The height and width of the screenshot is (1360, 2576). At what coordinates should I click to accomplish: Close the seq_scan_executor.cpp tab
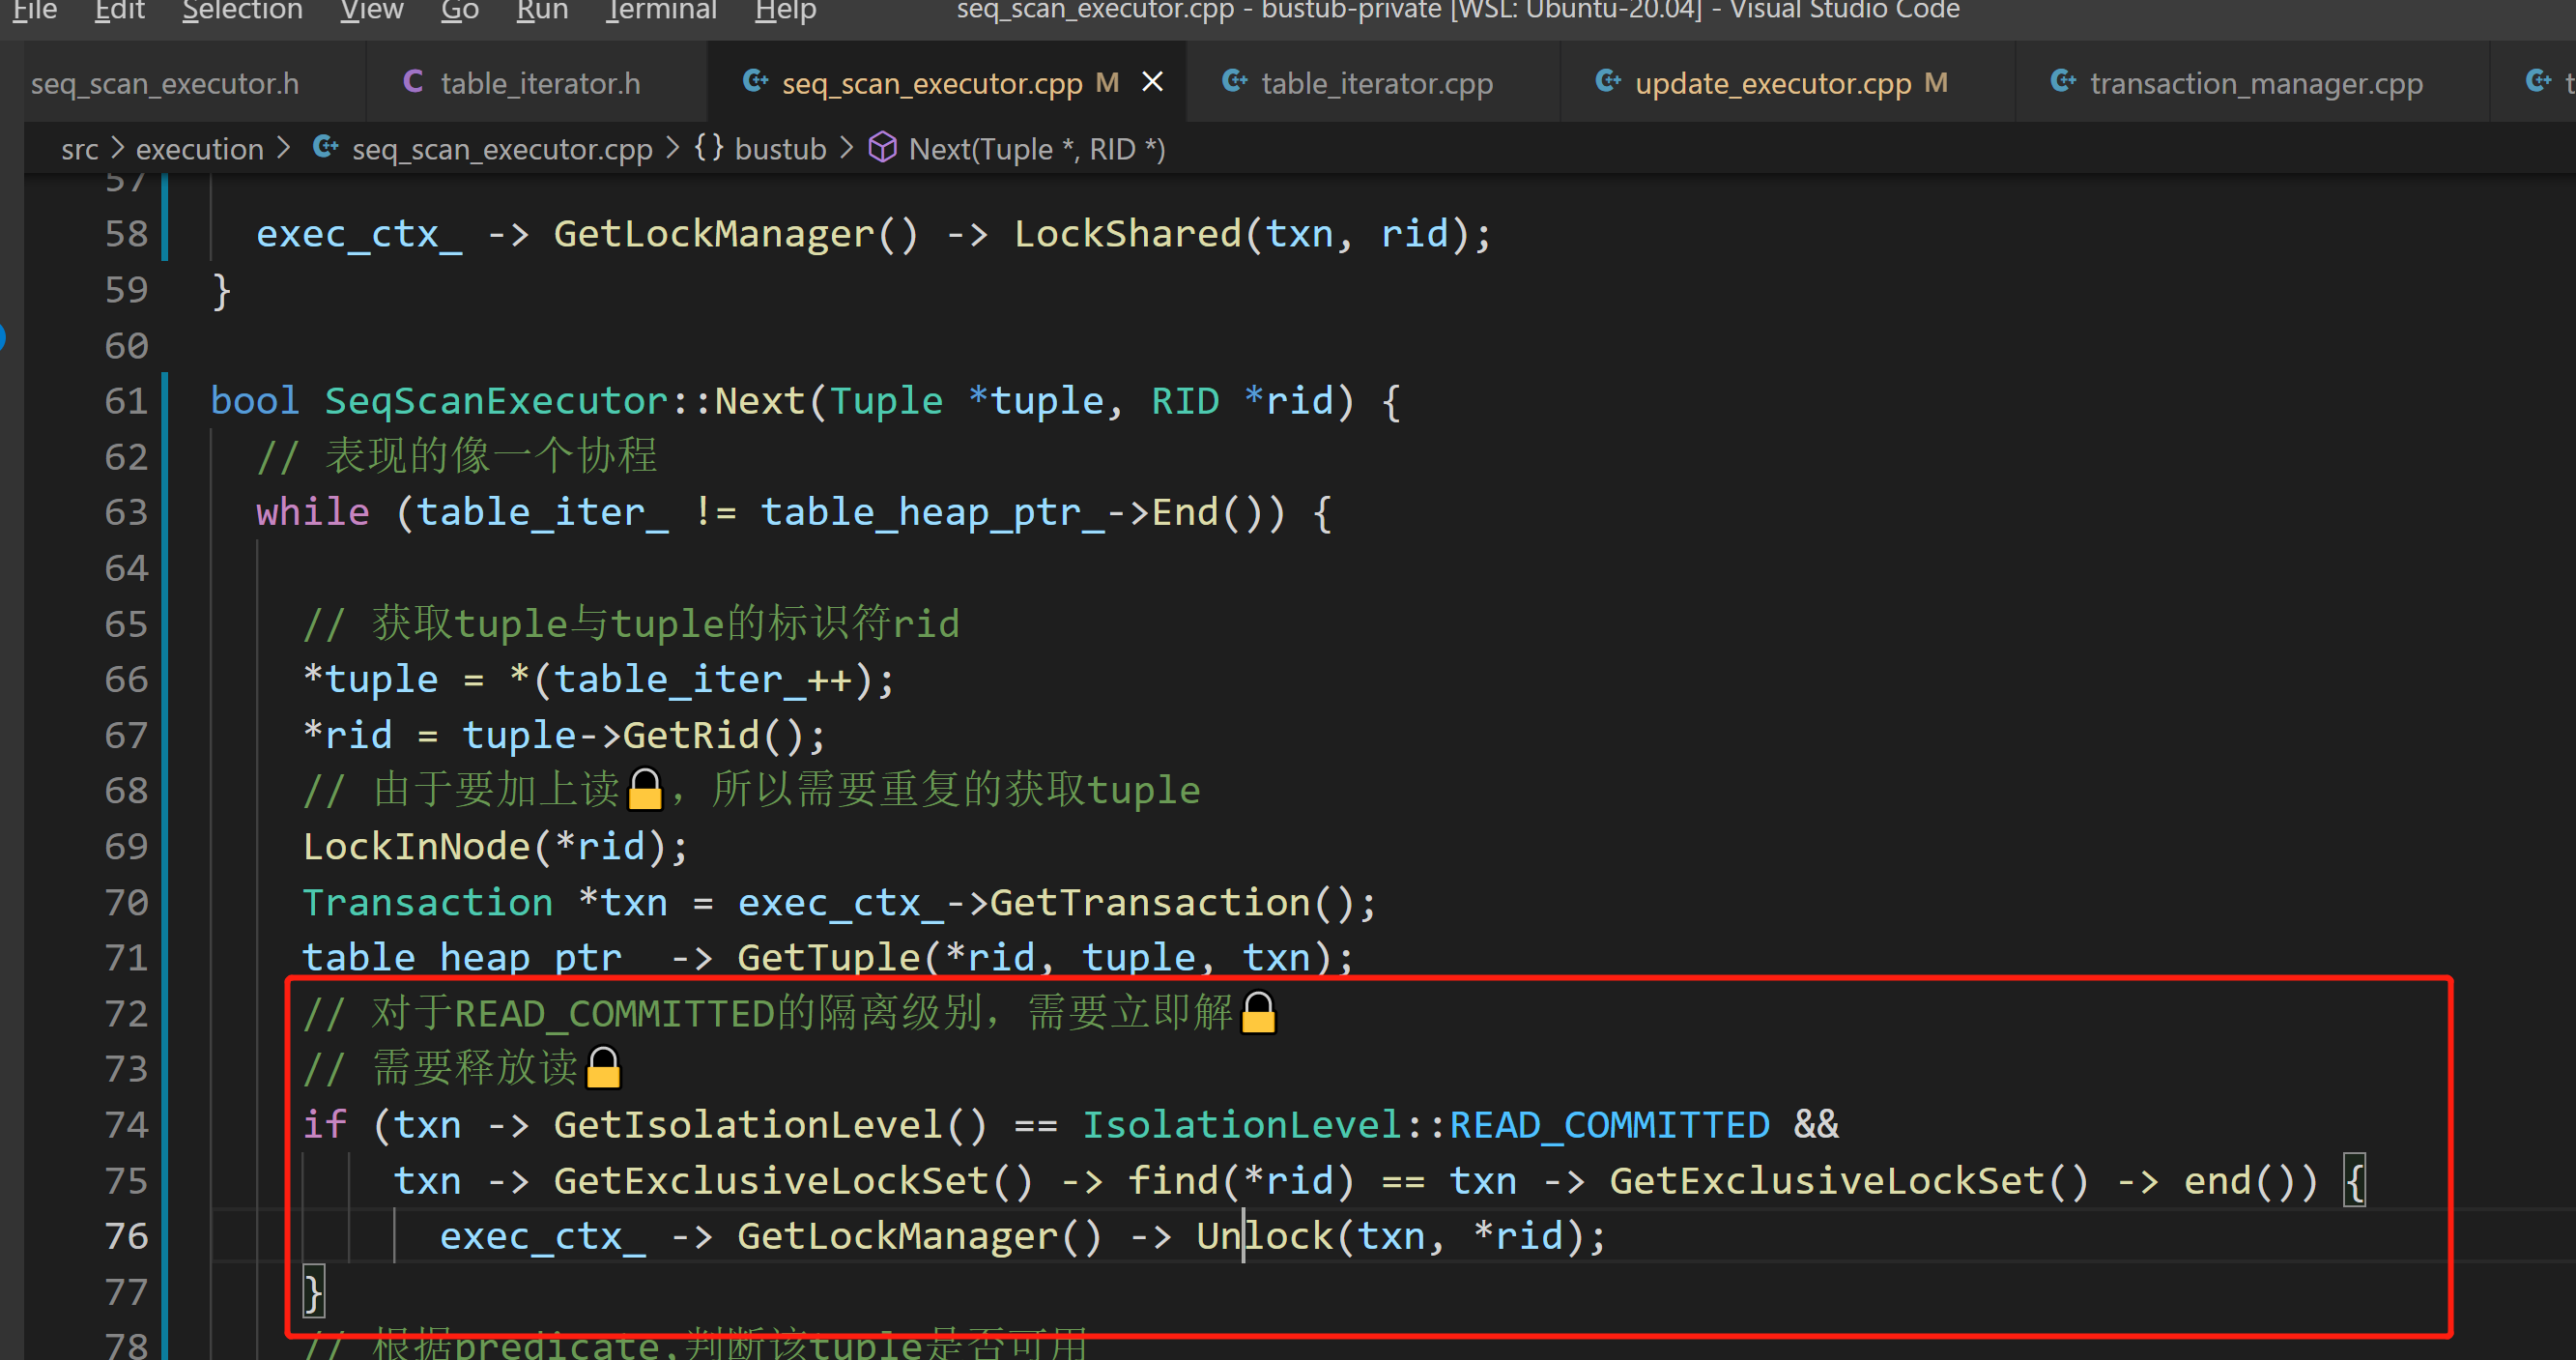point(1152,82)
